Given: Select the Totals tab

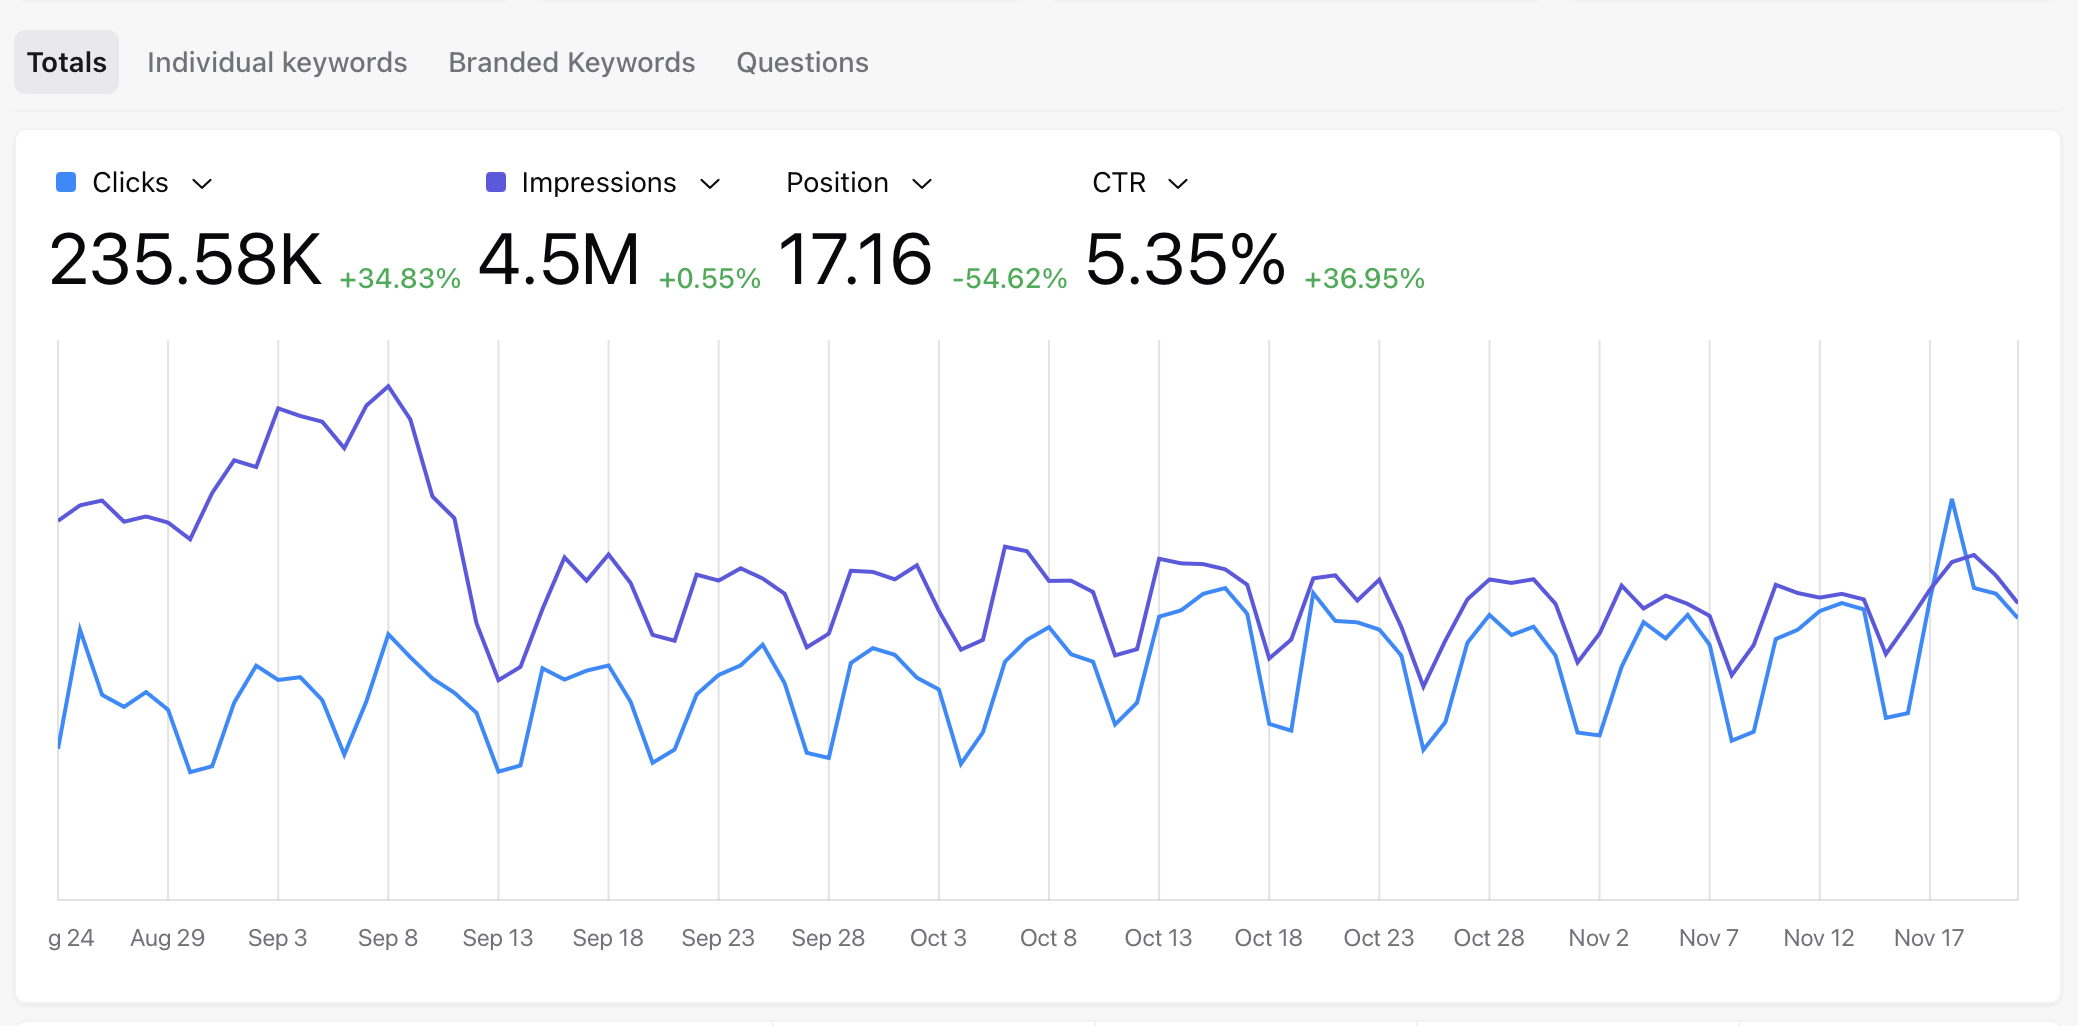Looking at the screenshot, I should coord(66,62).
